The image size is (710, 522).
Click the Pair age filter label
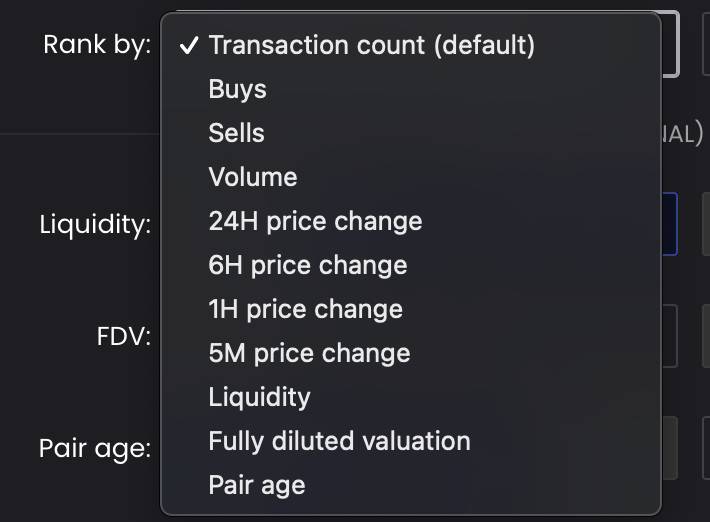[95, 449]
